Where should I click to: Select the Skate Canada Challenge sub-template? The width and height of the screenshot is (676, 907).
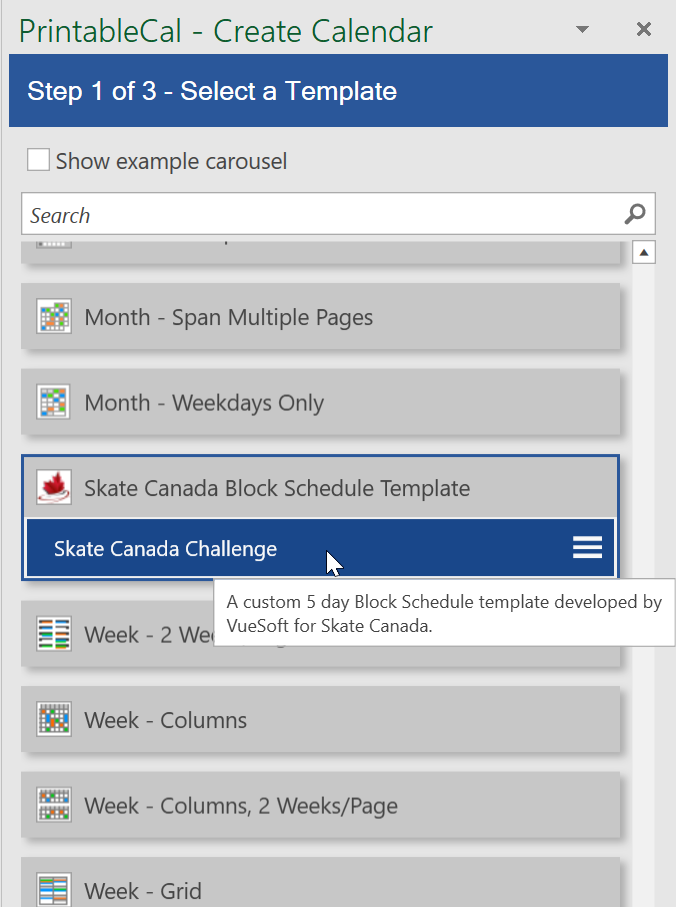click(x=166, y=548)
